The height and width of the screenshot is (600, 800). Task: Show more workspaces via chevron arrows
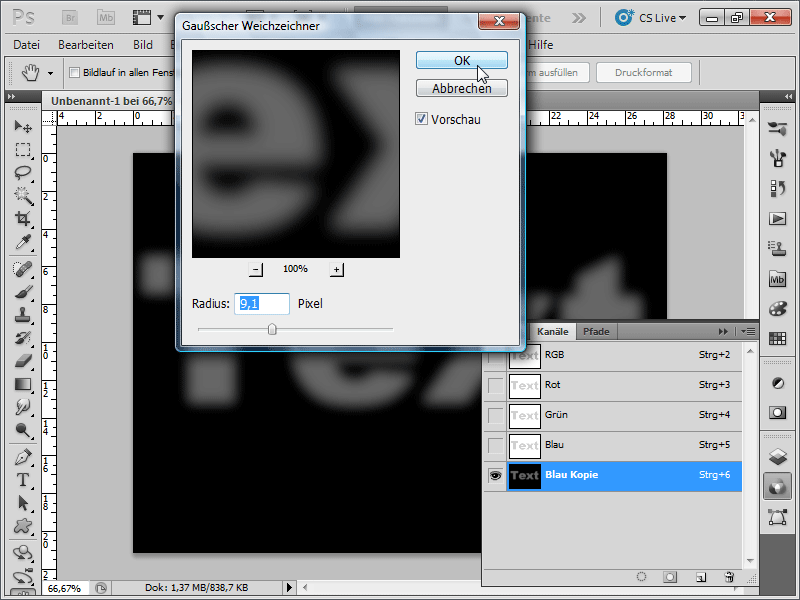tap(579, 18)
